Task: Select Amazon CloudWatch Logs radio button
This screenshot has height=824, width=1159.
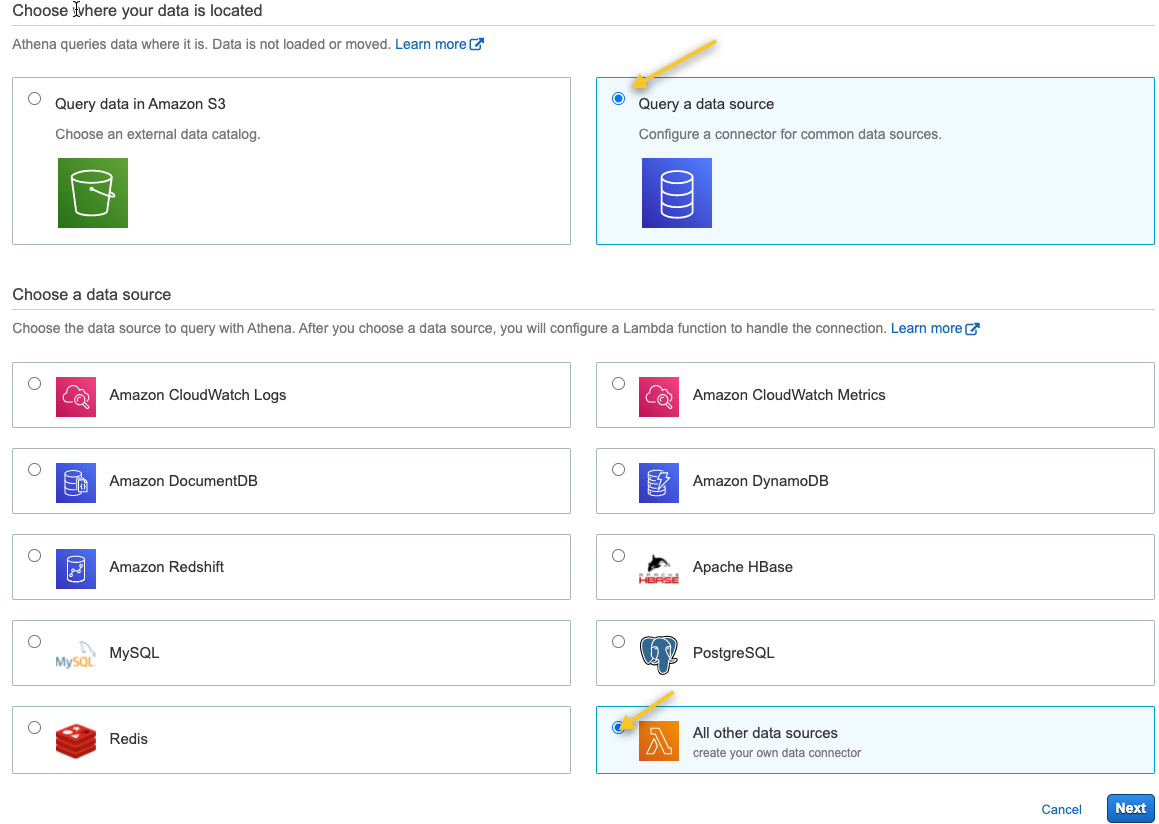Action: pos(34,384)
